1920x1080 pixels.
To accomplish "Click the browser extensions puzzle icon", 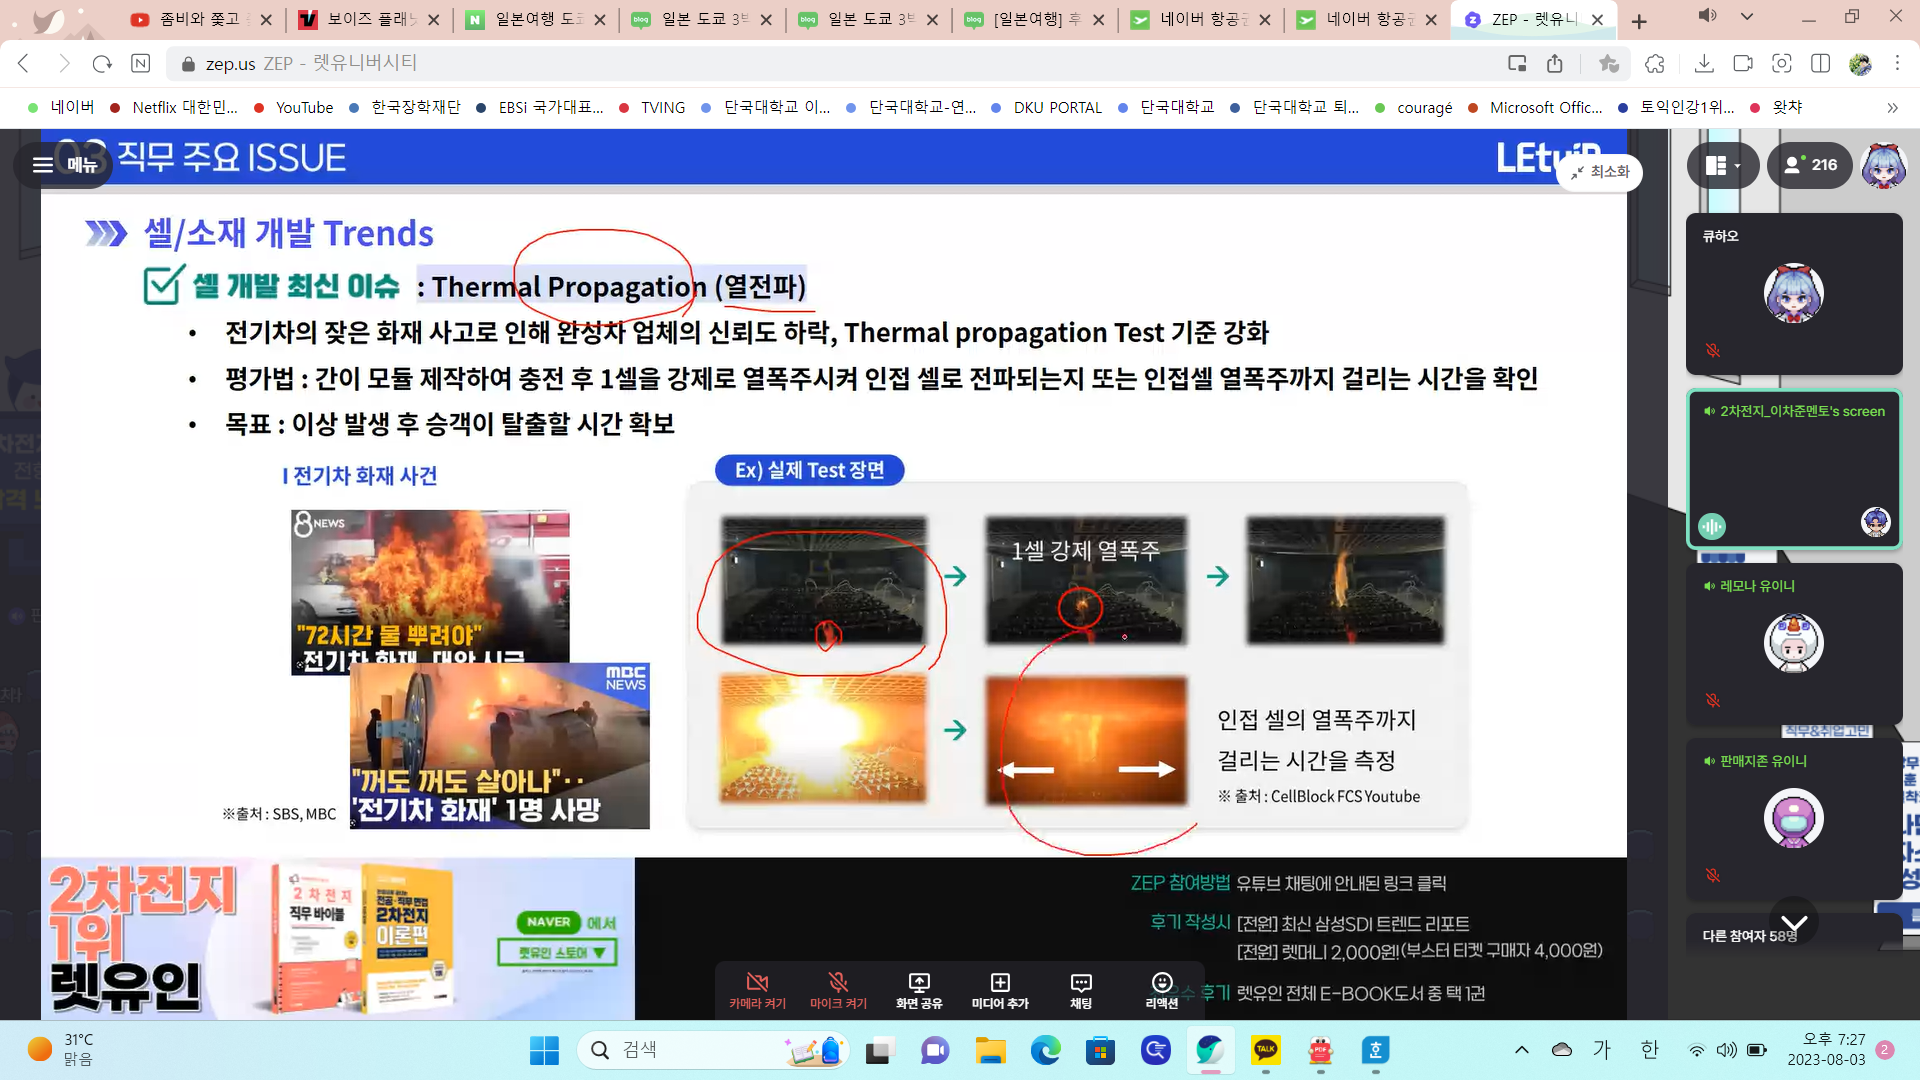I will (x=1655, y=63).
